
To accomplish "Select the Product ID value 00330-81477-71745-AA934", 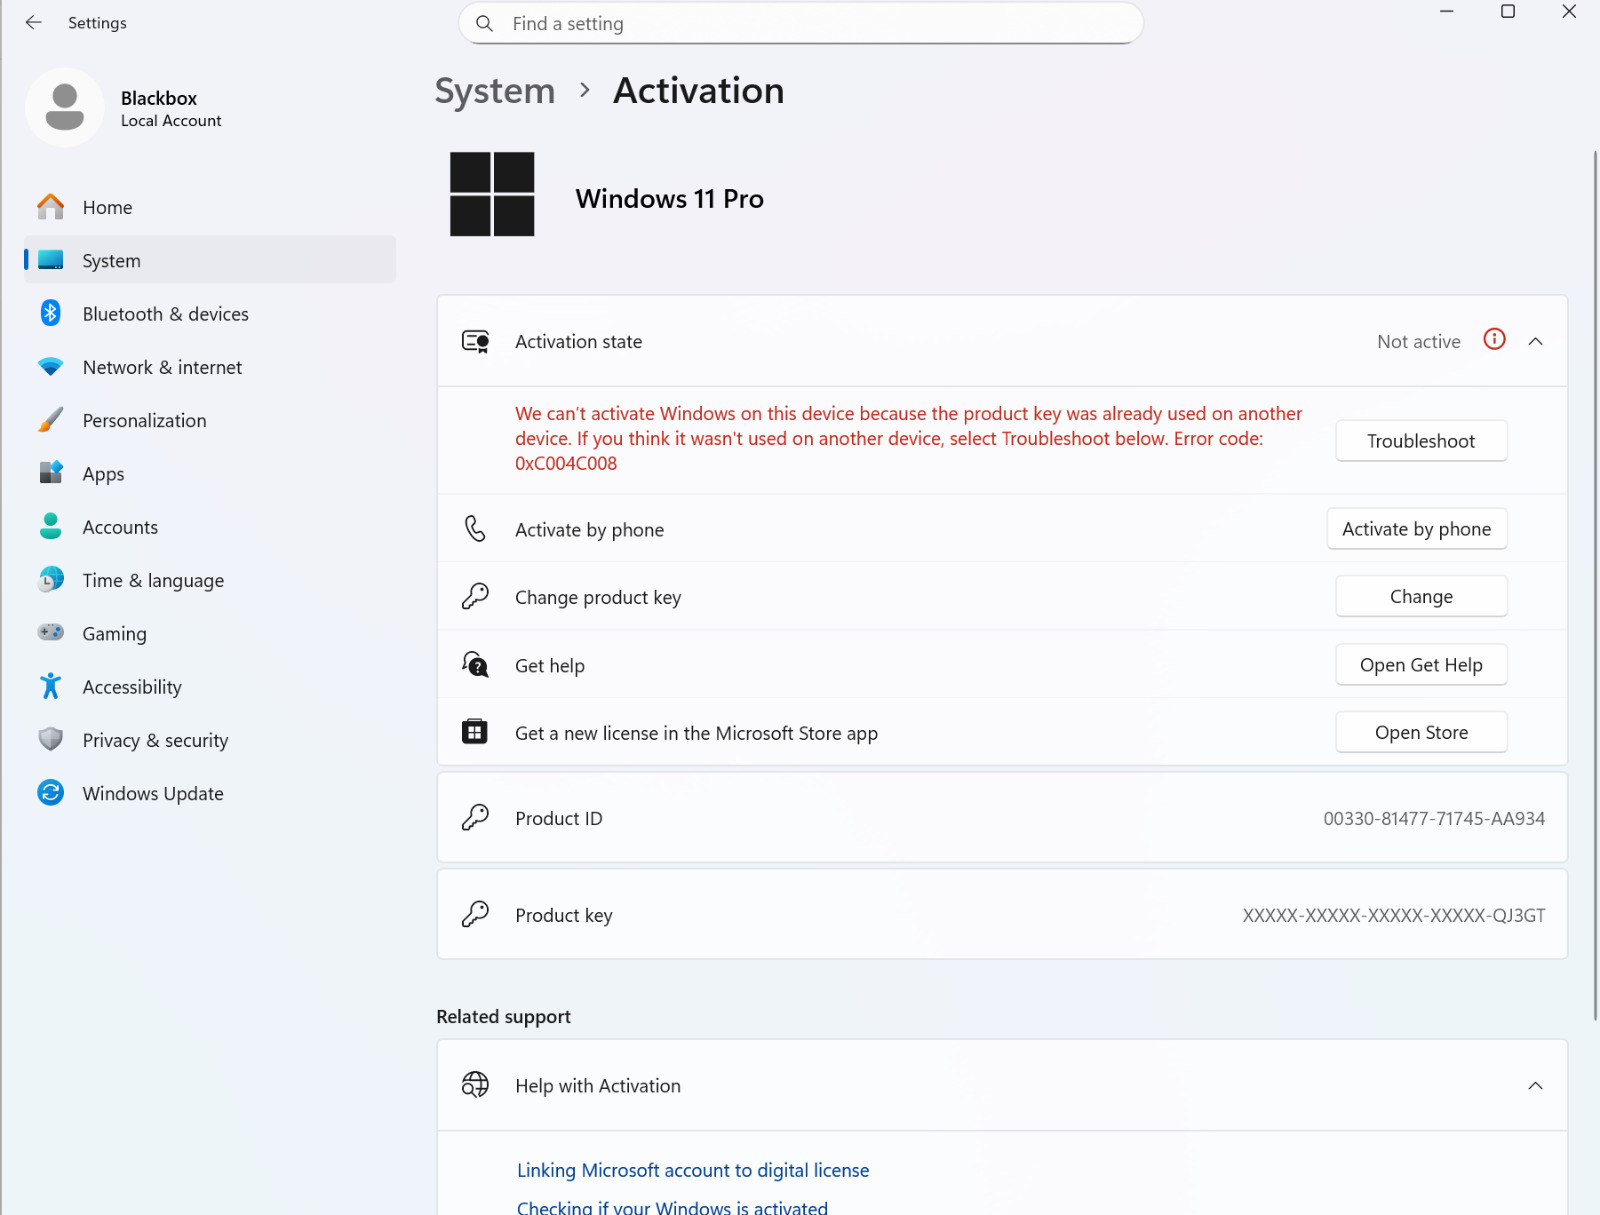I will click(1434, 818).
